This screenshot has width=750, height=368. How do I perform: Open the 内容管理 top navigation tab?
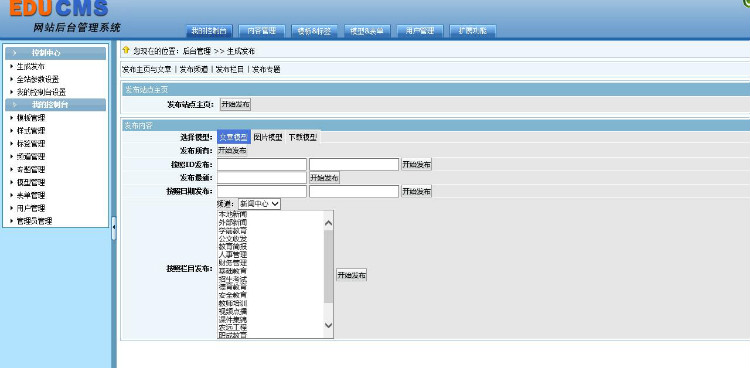[x=261, y=31]
